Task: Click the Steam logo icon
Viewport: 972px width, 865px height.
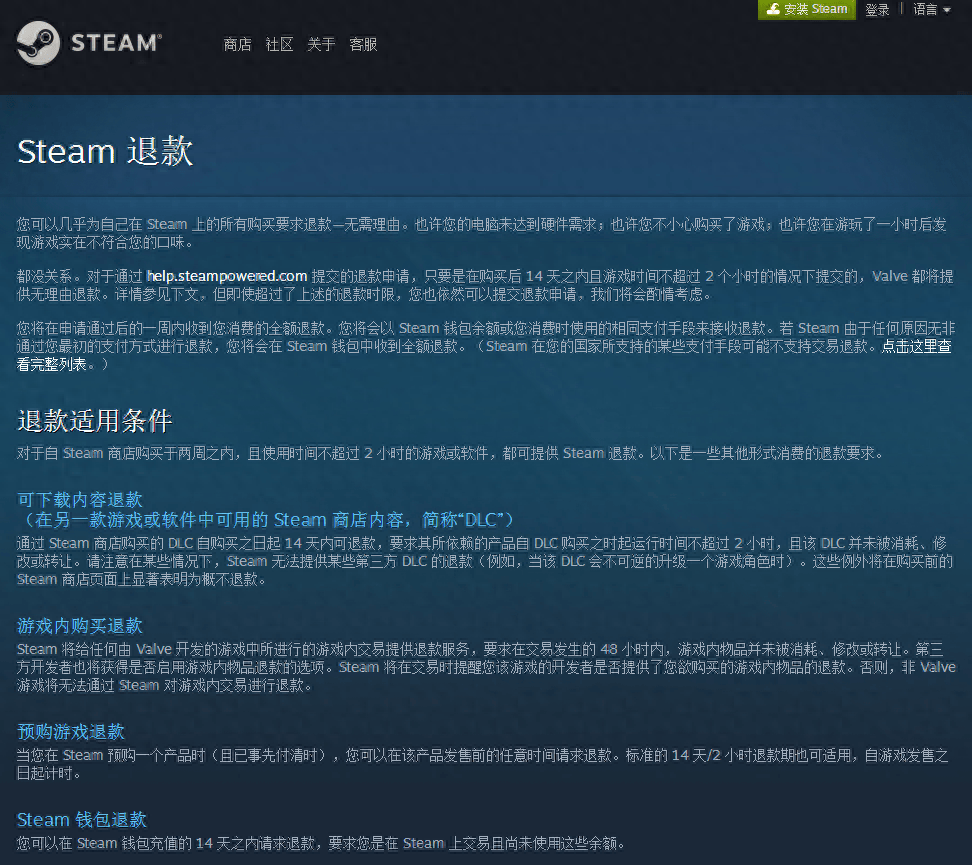Action: point(40,44)
